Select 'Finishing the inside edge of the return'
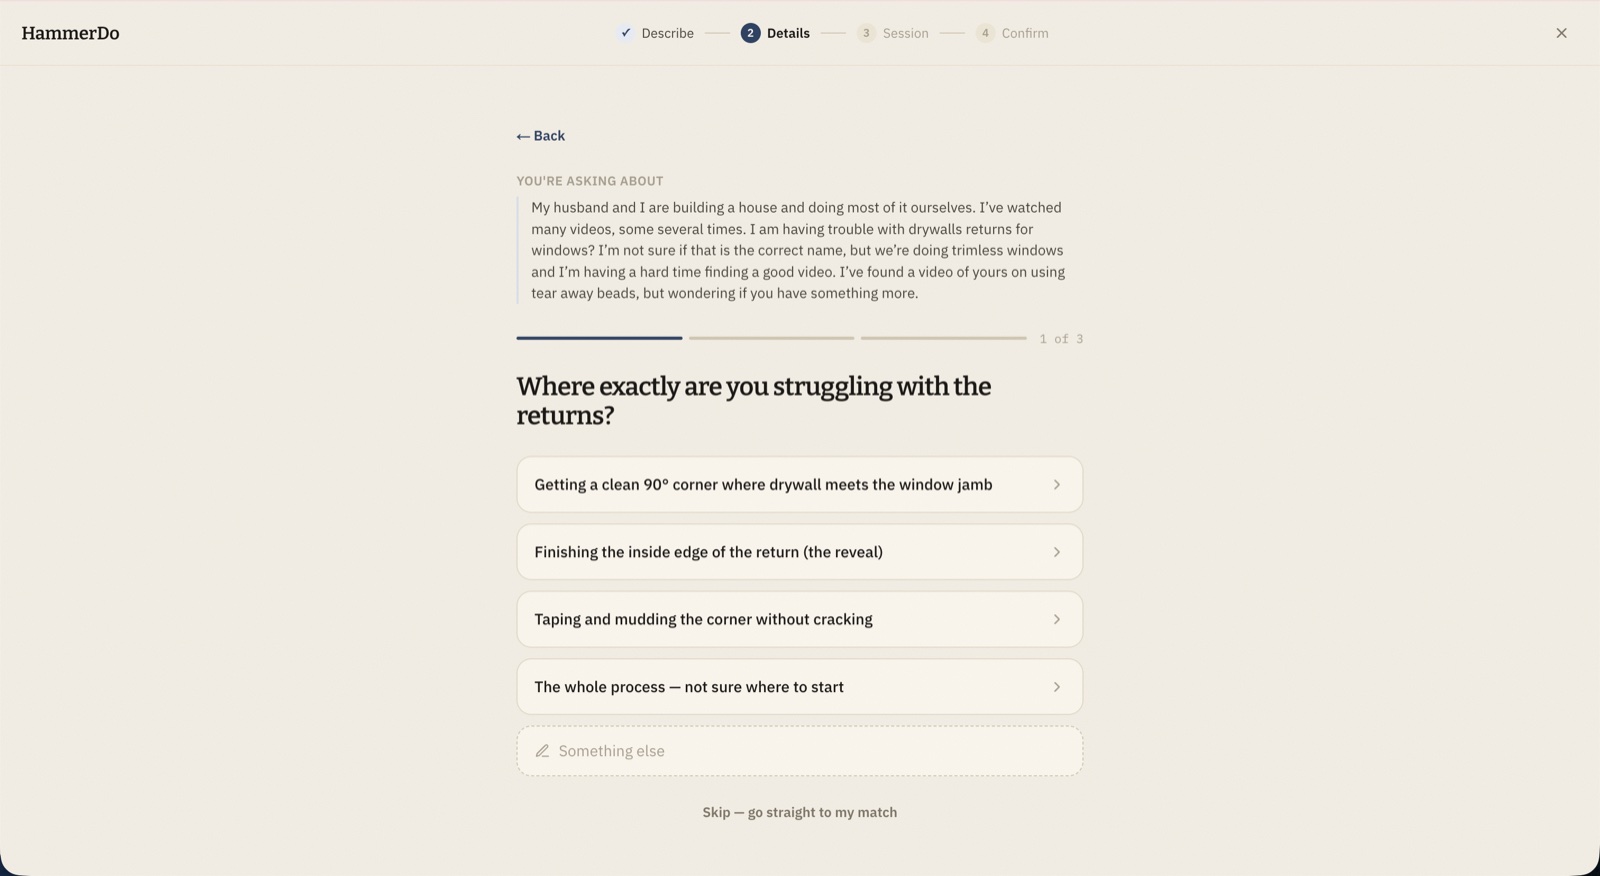 point(799,552)
